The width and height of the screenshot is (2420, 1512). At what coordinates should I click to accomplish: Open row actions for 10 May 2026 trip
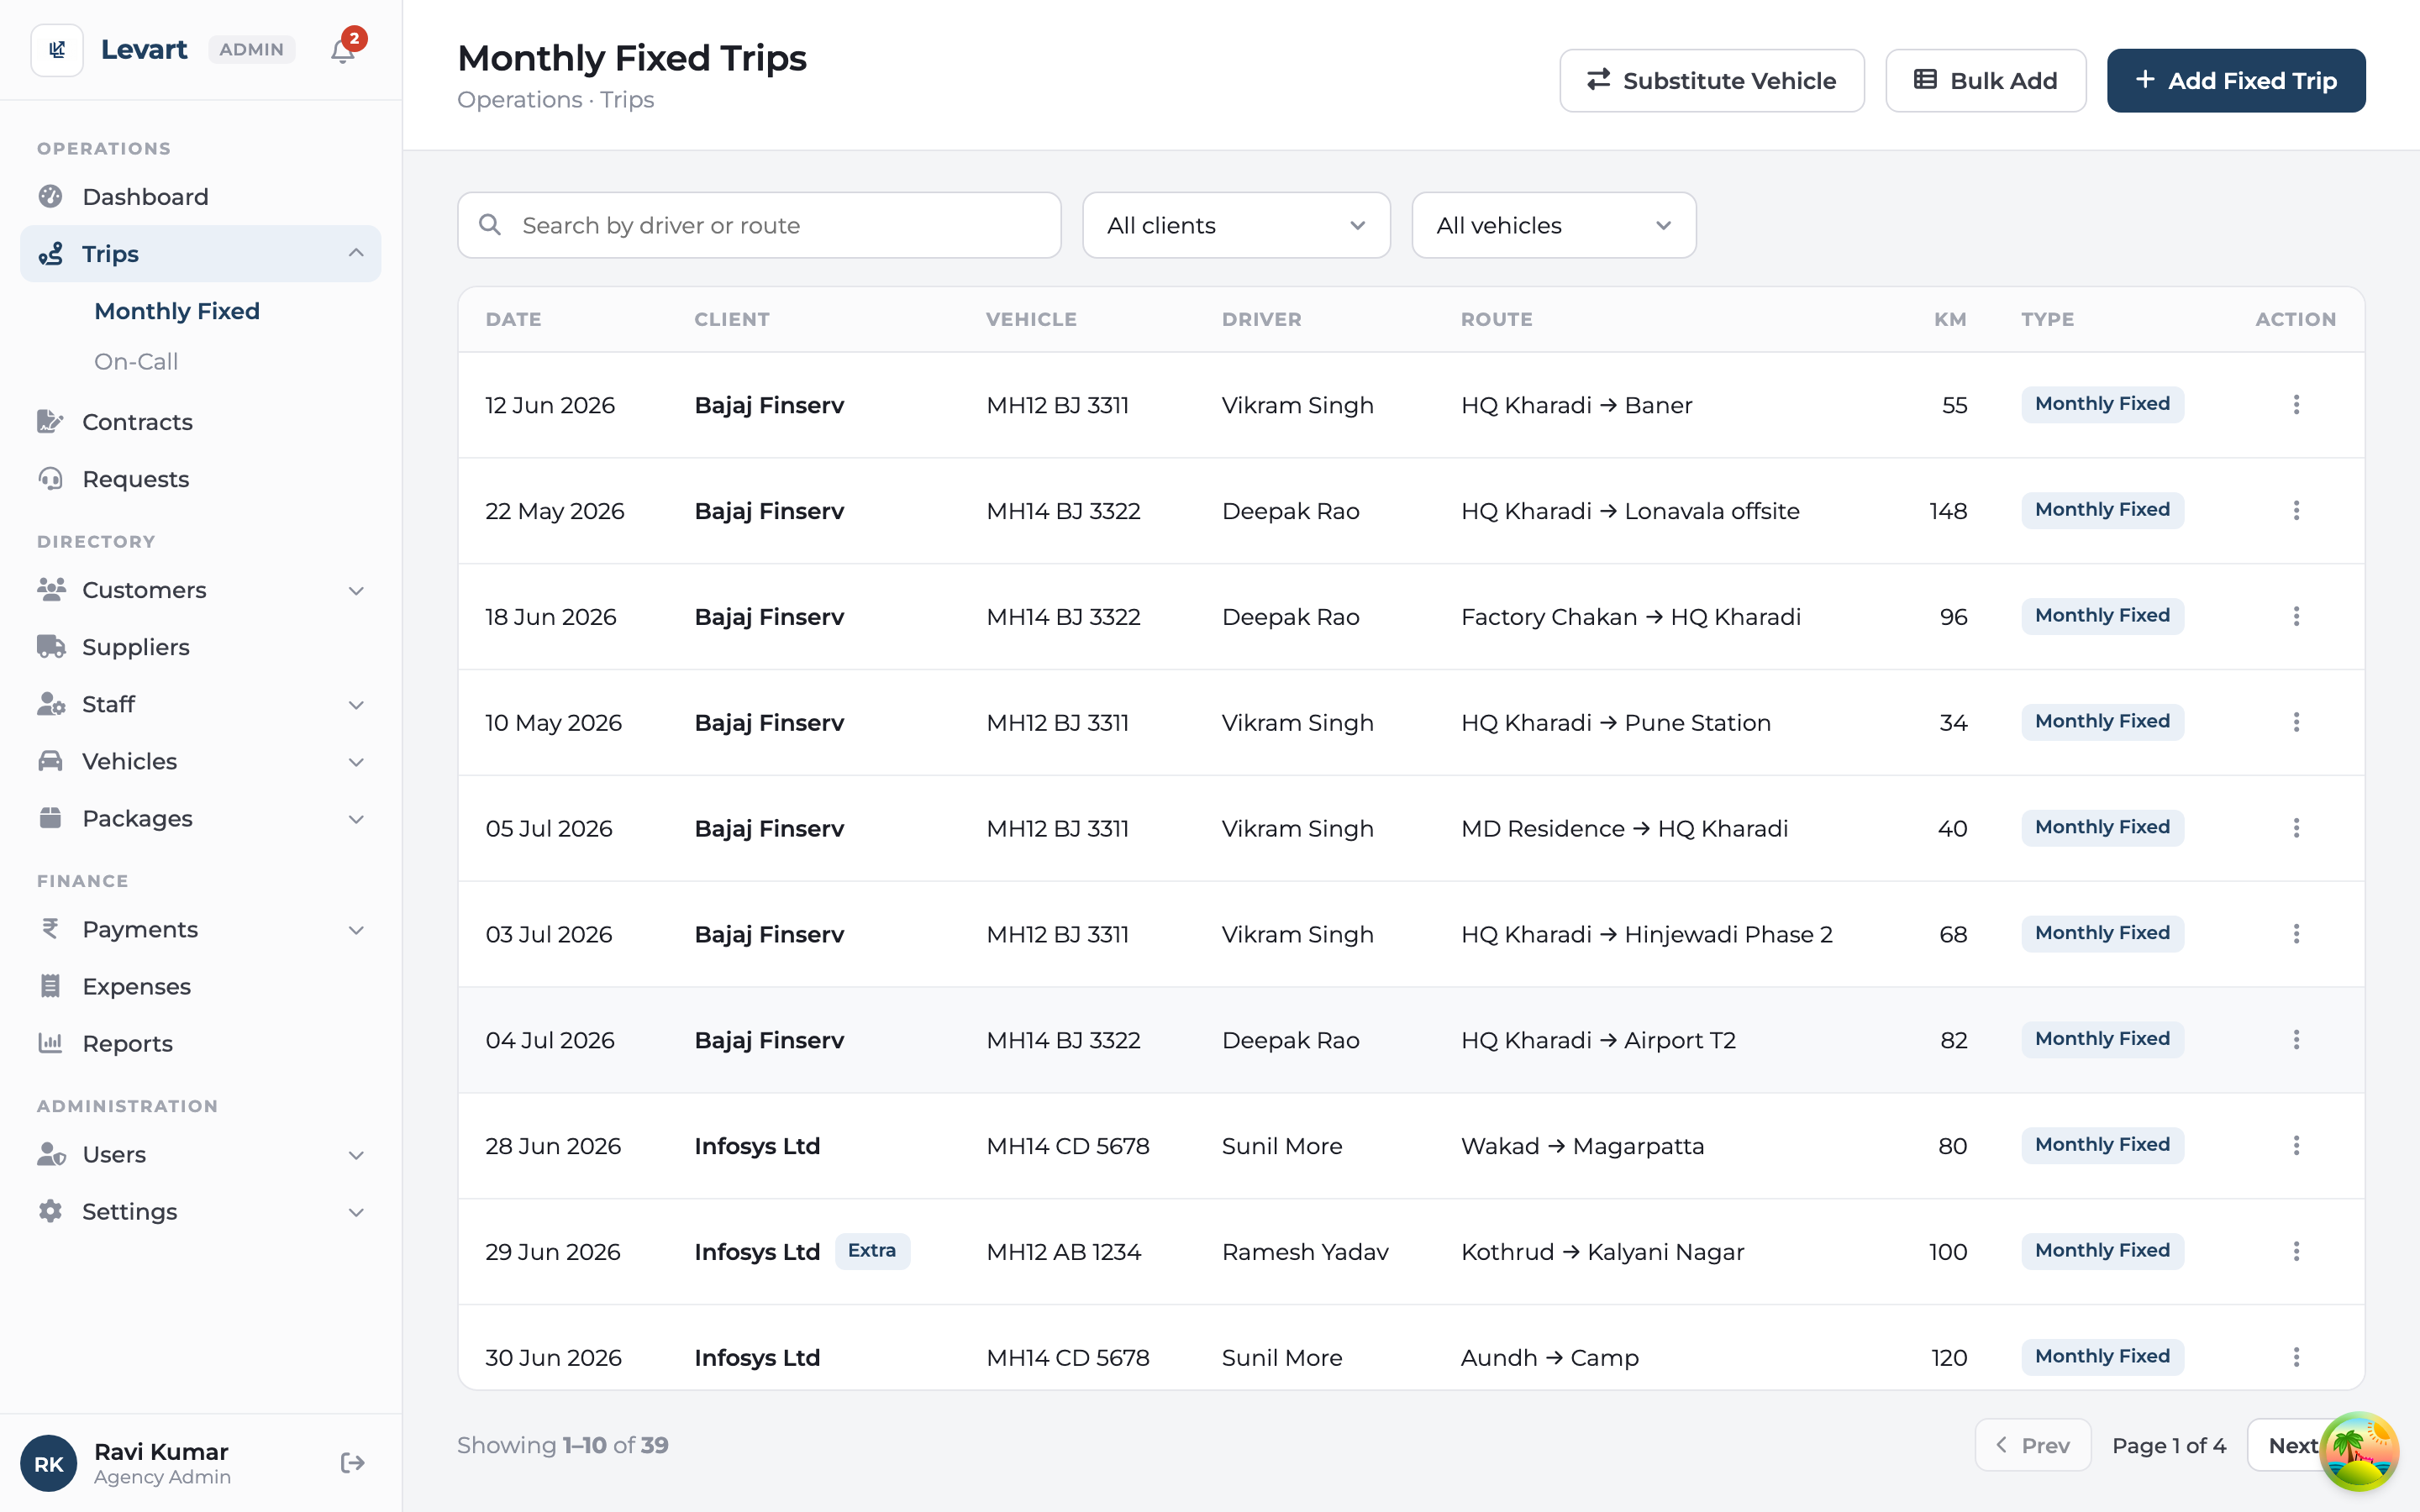click(x=2296, y=722)
